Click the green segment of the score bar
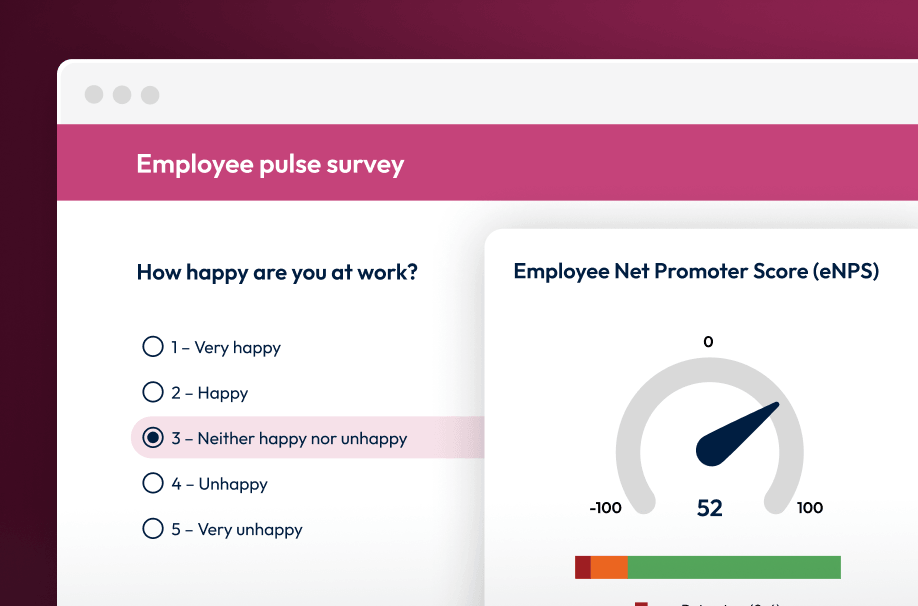The image size is (918, 606). [733, 567]
